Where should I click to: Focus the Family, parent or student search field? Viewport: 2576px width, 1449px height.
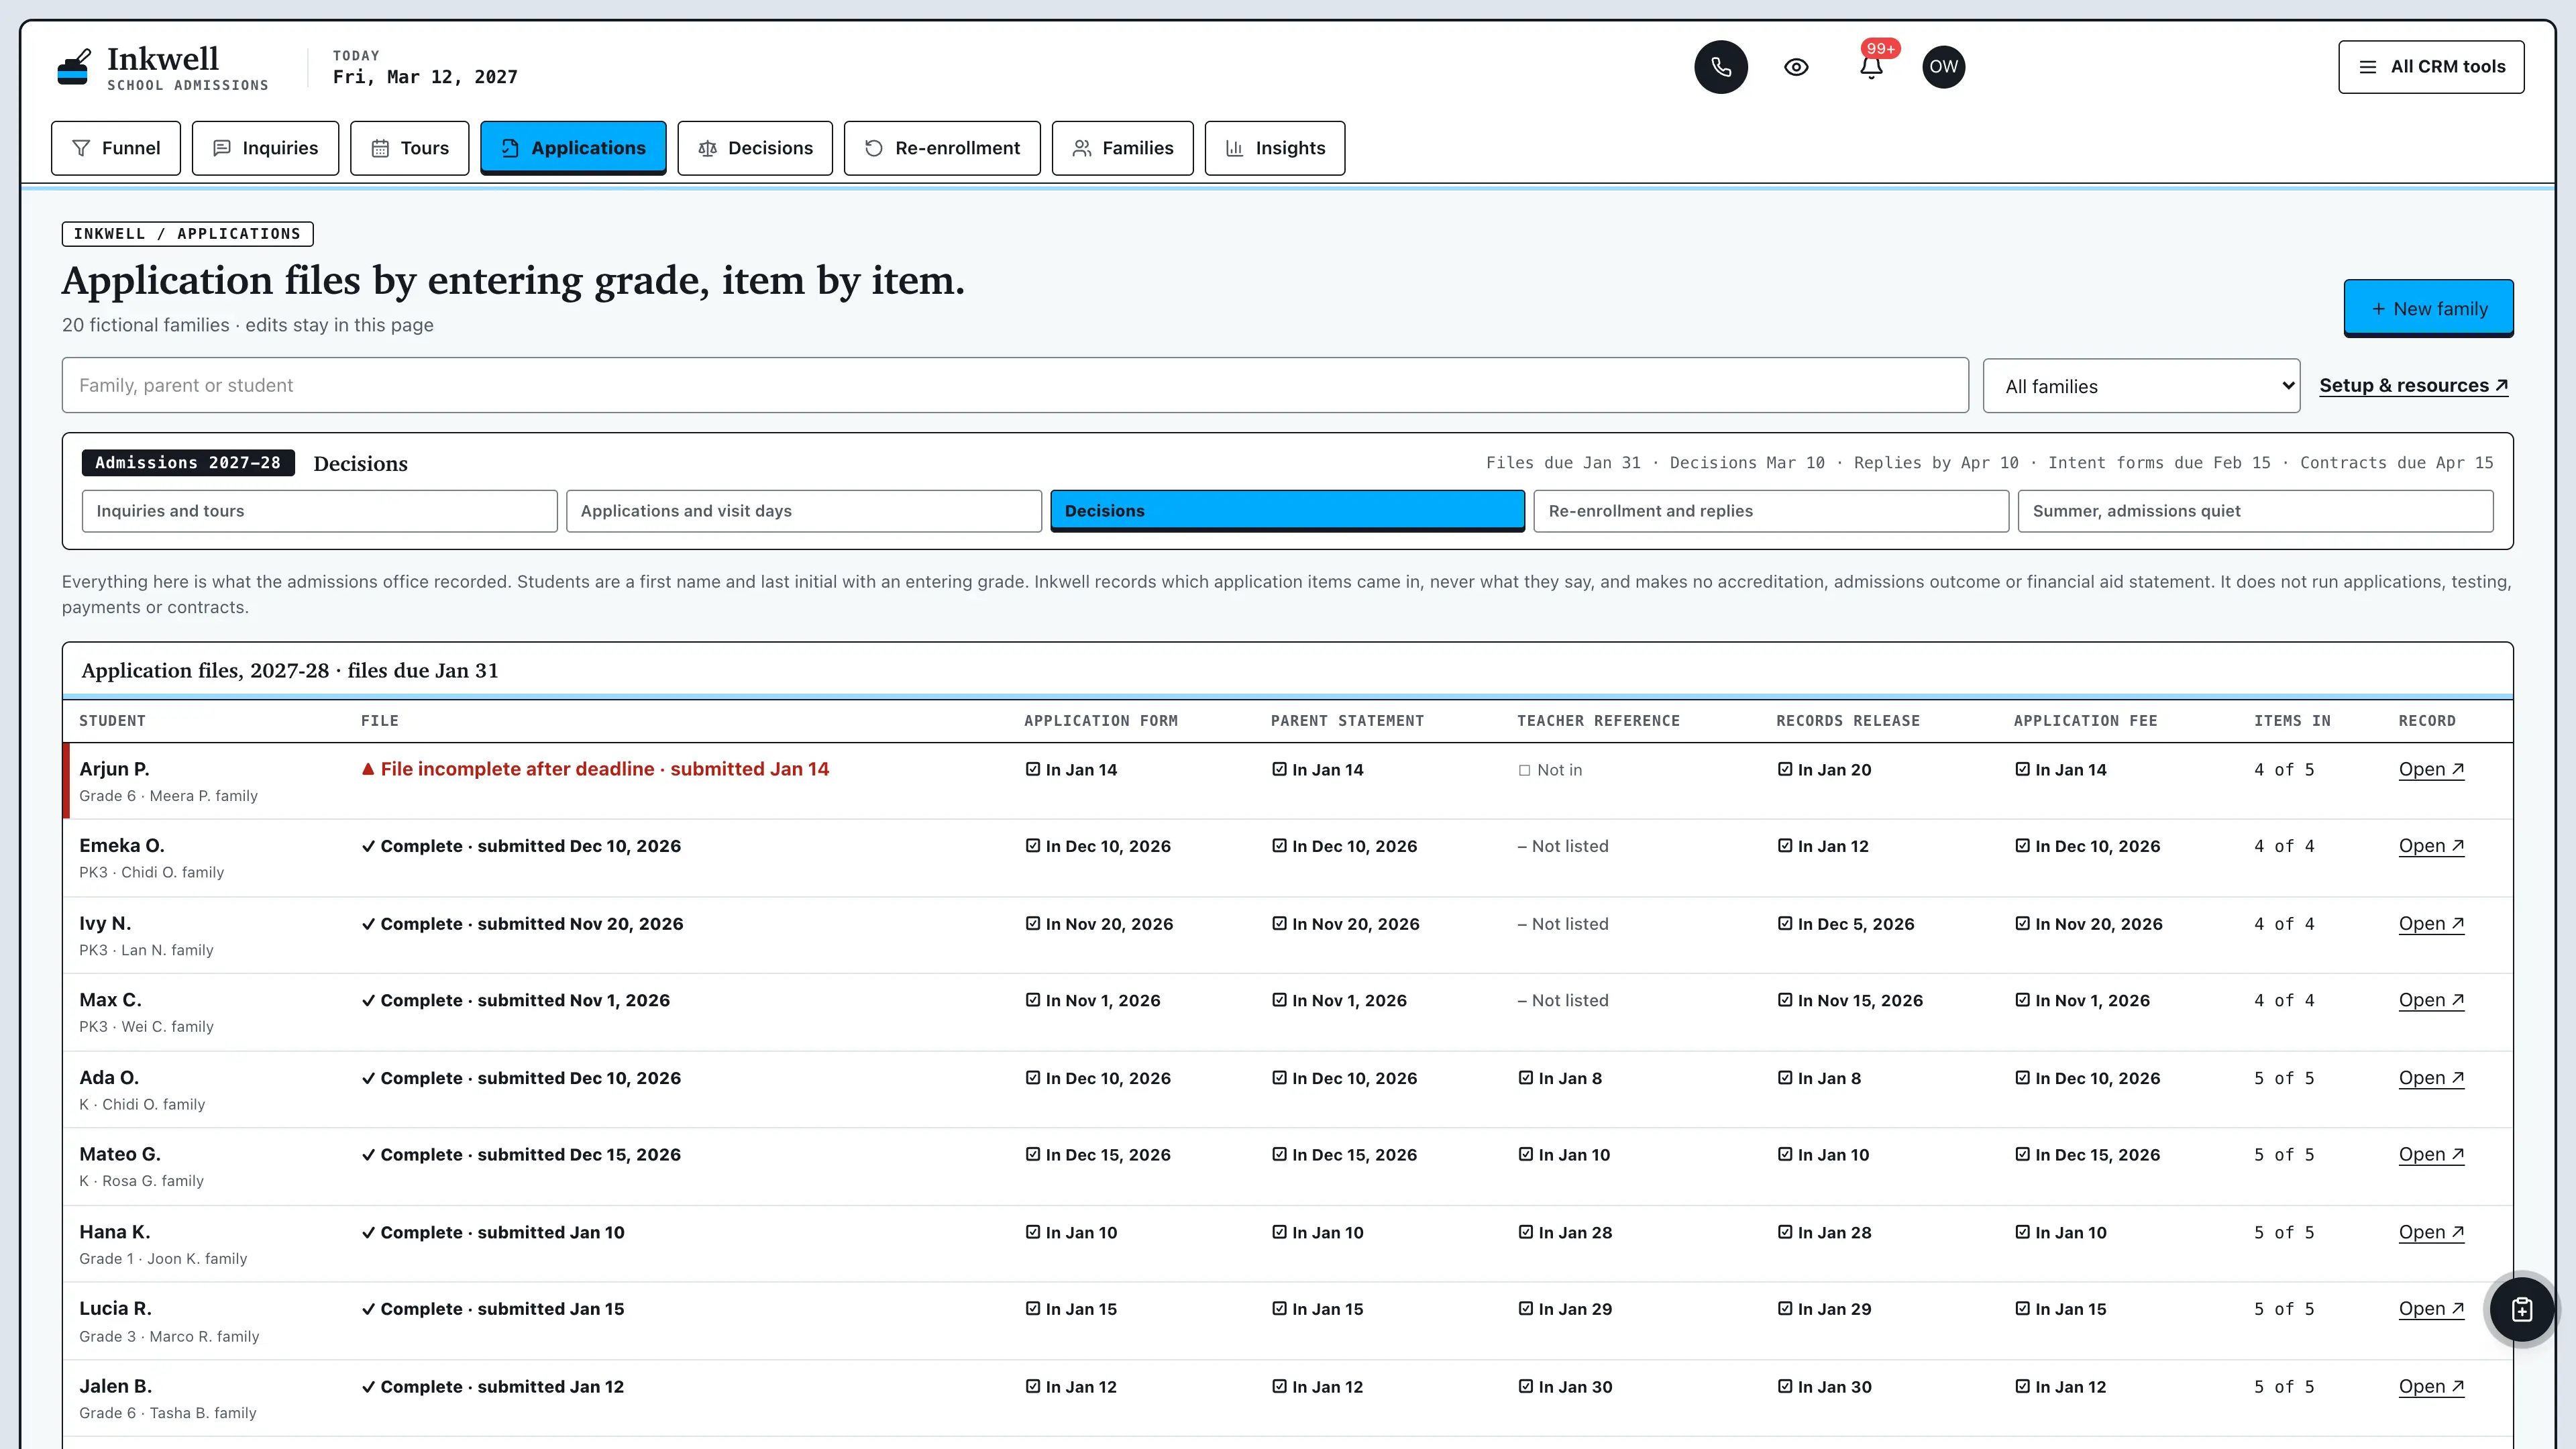tap(1015, 385)
